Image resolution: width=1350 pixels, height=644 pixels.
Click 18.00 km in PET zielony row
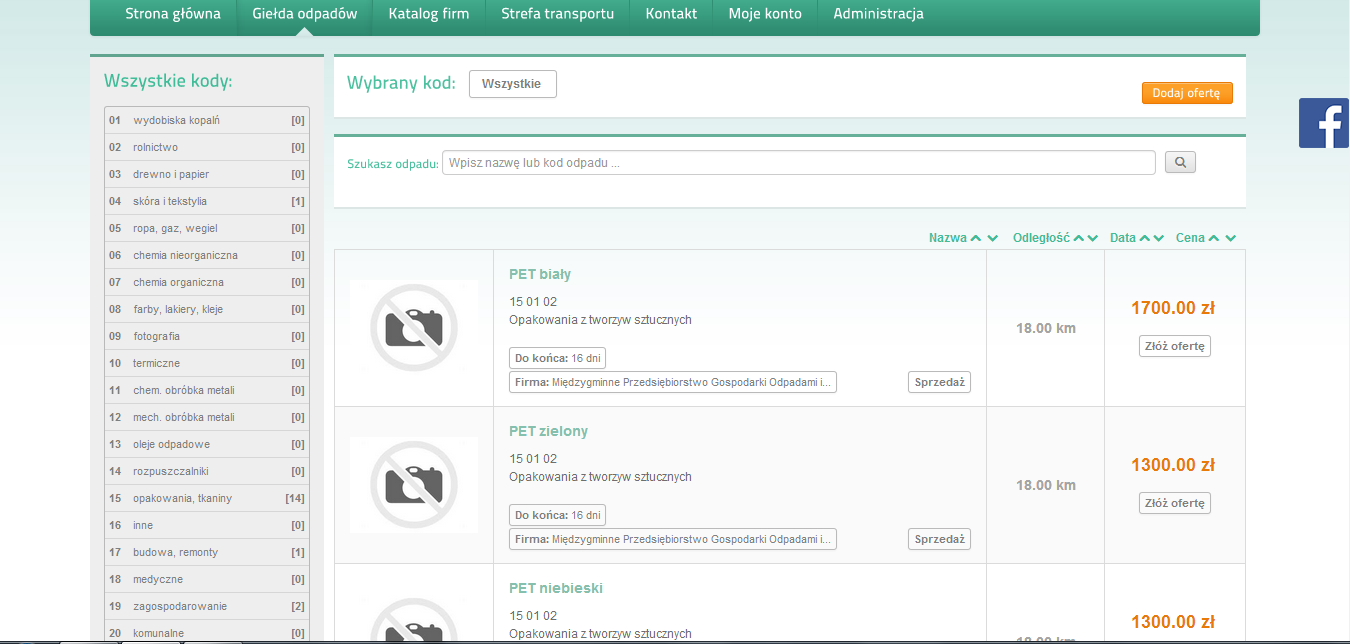(1046, 485)
